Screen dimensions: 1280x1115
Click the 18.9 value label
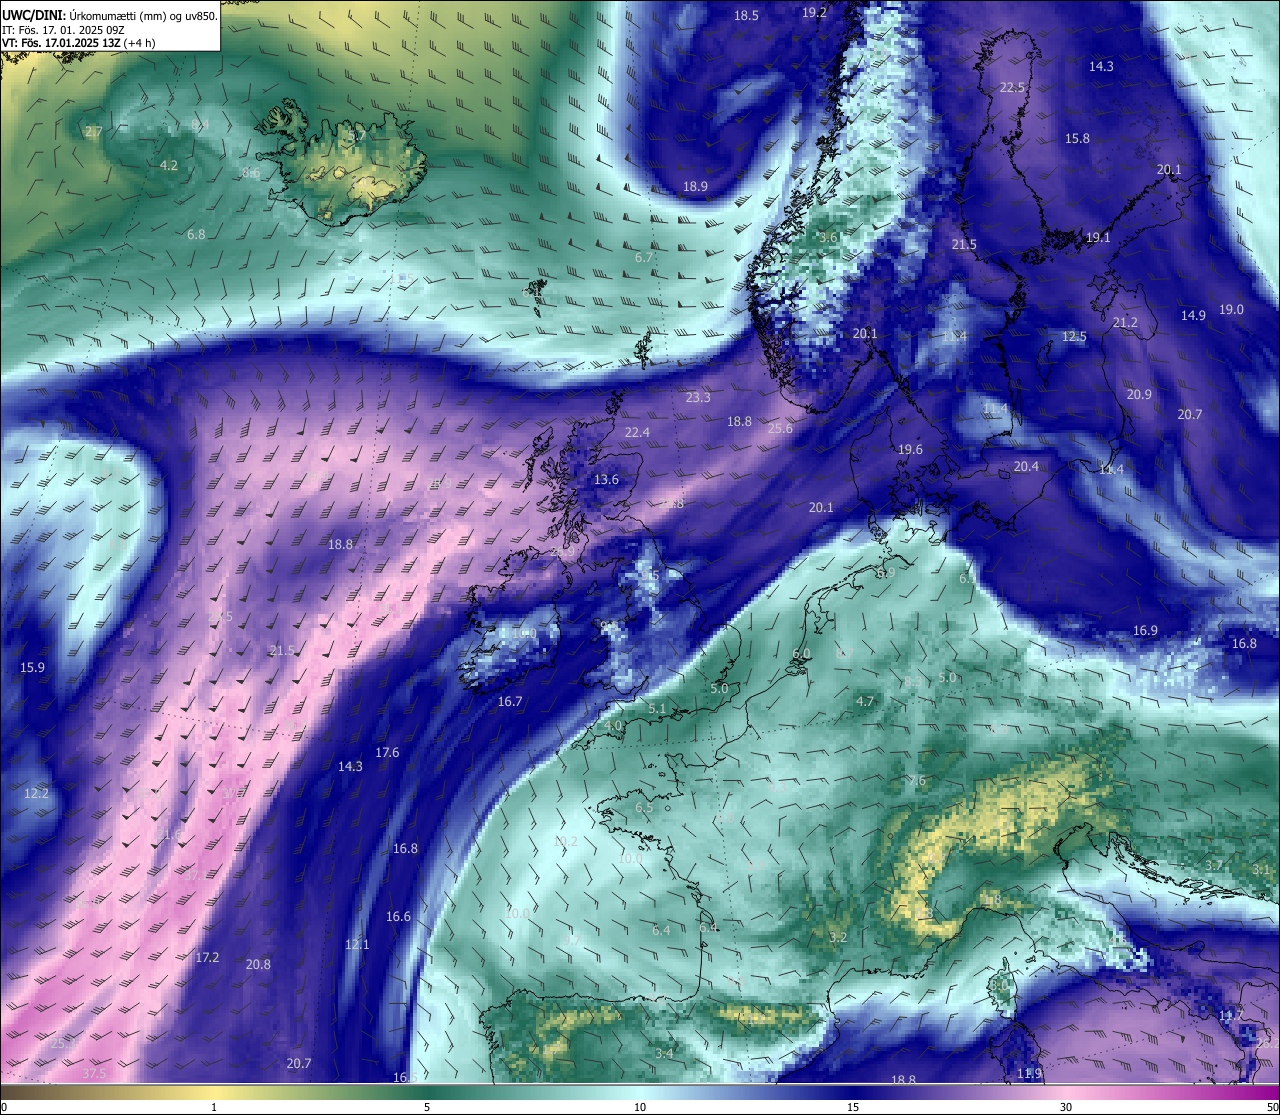[695, 186]
